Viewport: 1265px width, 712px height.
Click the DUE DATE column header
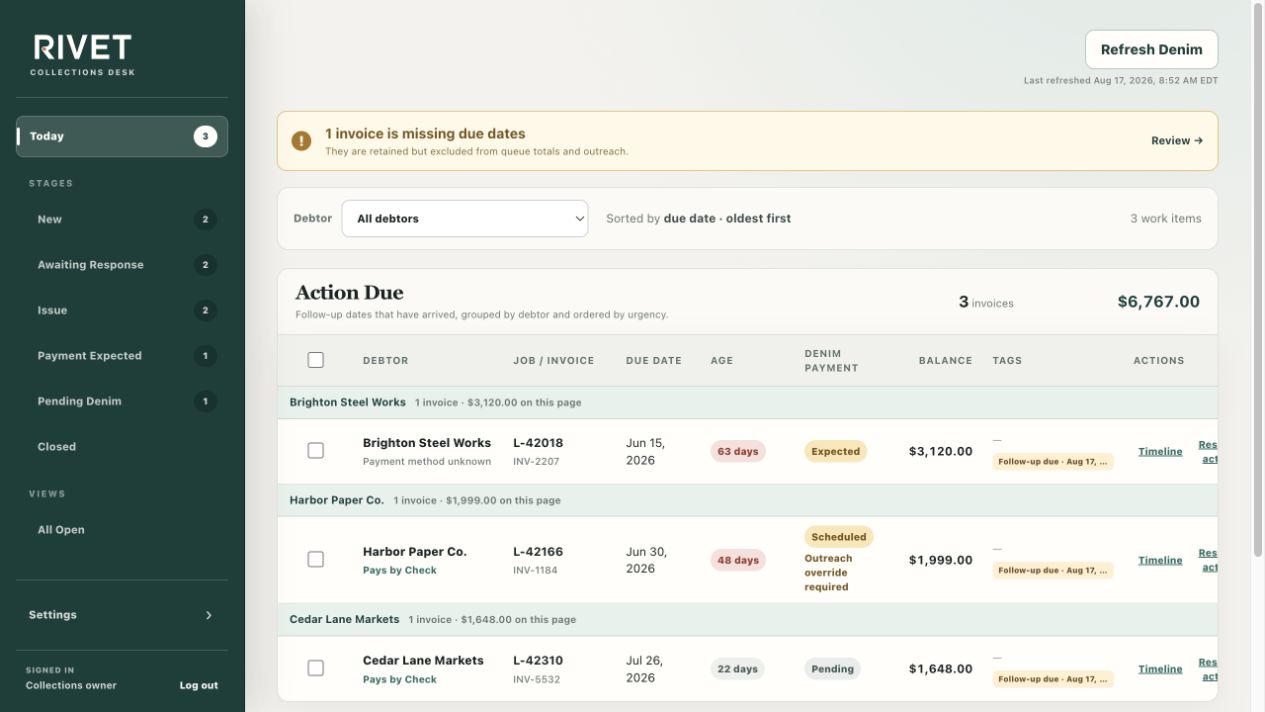click(x=654, y=361)
